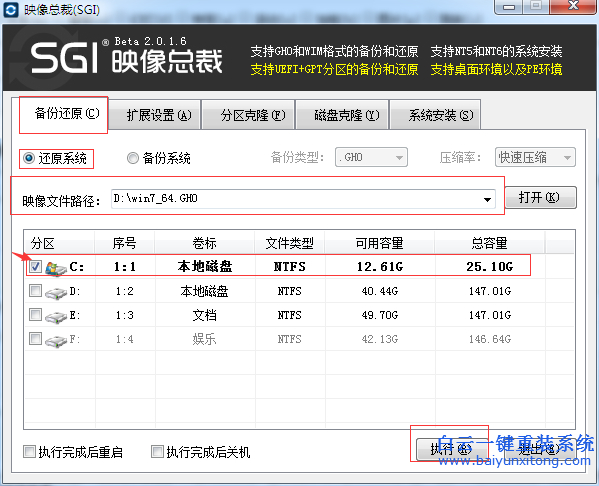Click the SGI 映像总裁 logo banner
599x486 pixels.
126,57
